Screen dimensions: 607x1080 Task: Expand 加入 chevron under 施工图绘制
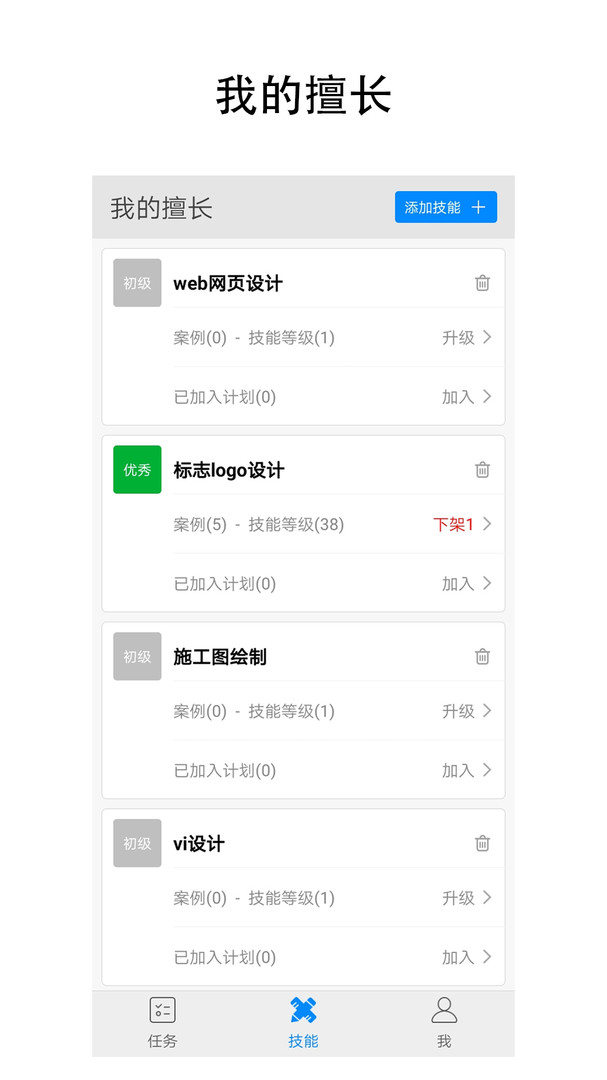pyautogui.click(x=487, y=770)
